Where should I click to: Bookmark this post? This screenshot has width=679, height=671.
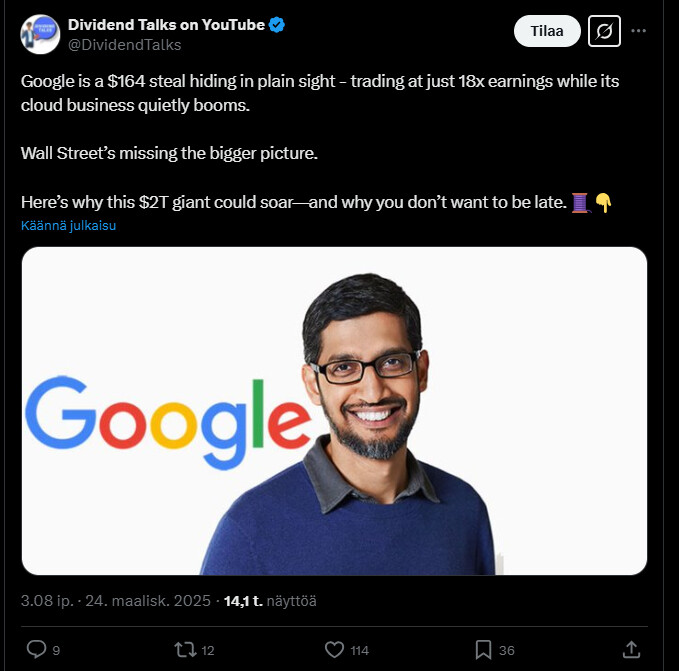(x=483, y=650)
